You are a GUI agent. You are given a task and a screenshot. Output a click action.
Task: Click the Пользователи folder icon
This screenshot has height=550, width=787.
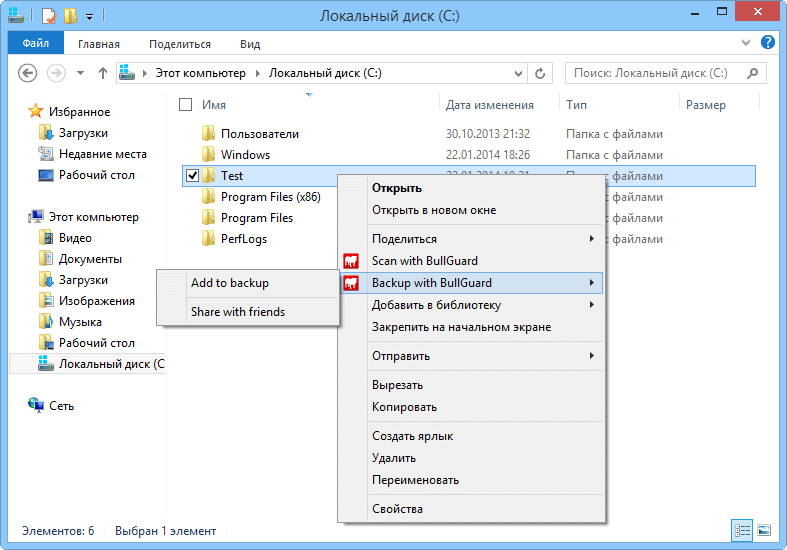coord(208,133)
